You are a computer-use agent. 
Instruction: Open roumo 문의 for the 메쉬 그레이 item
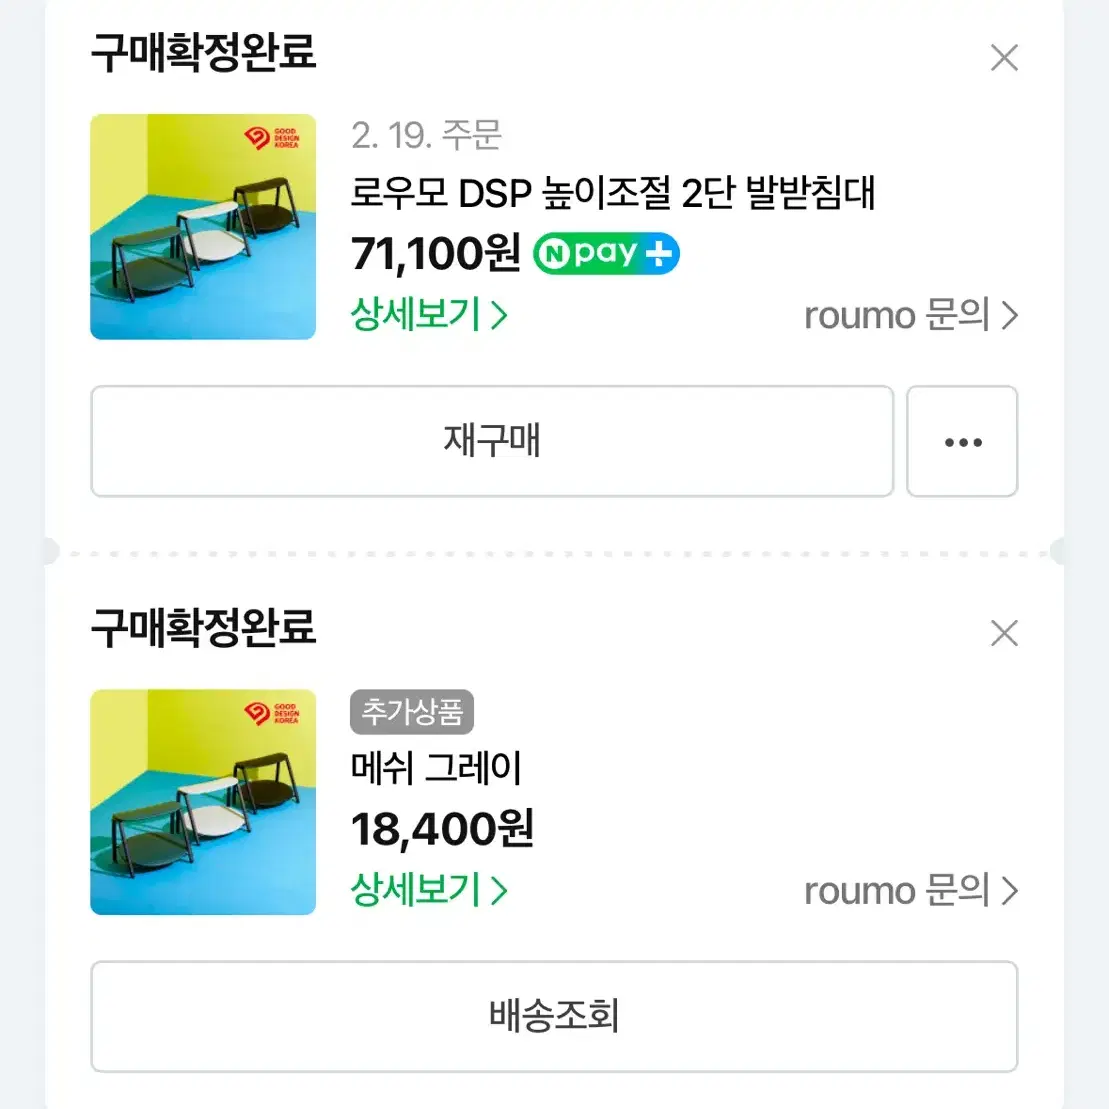910,891
